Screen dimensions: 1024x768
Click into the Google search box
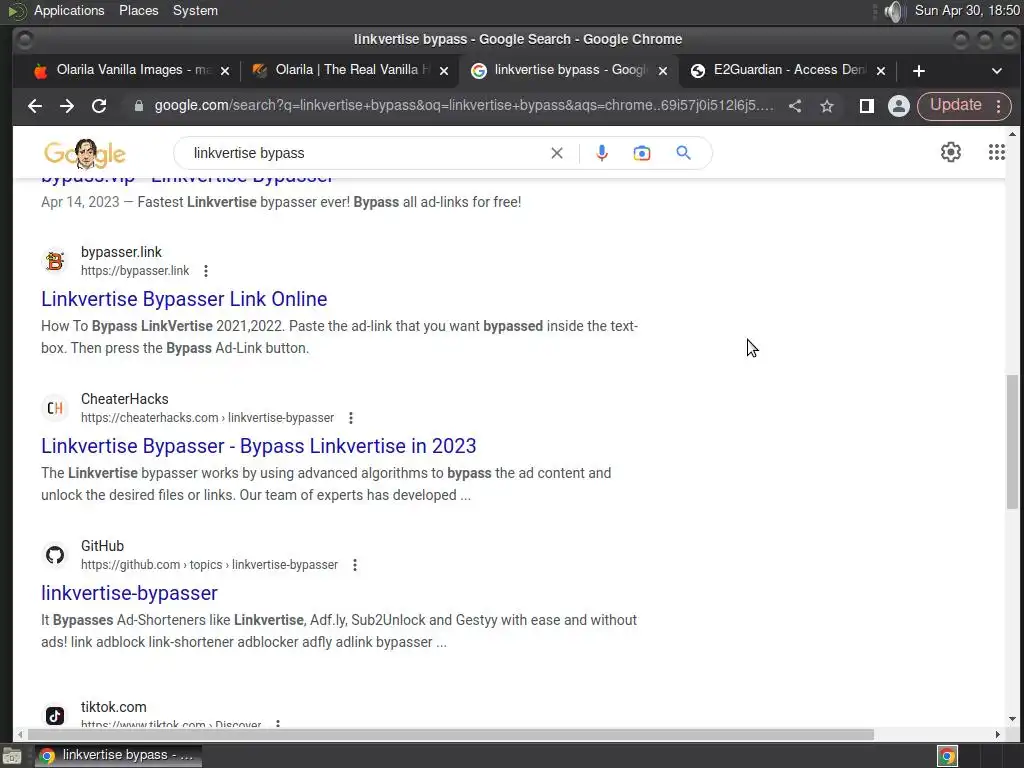click(x=366, y=153)
